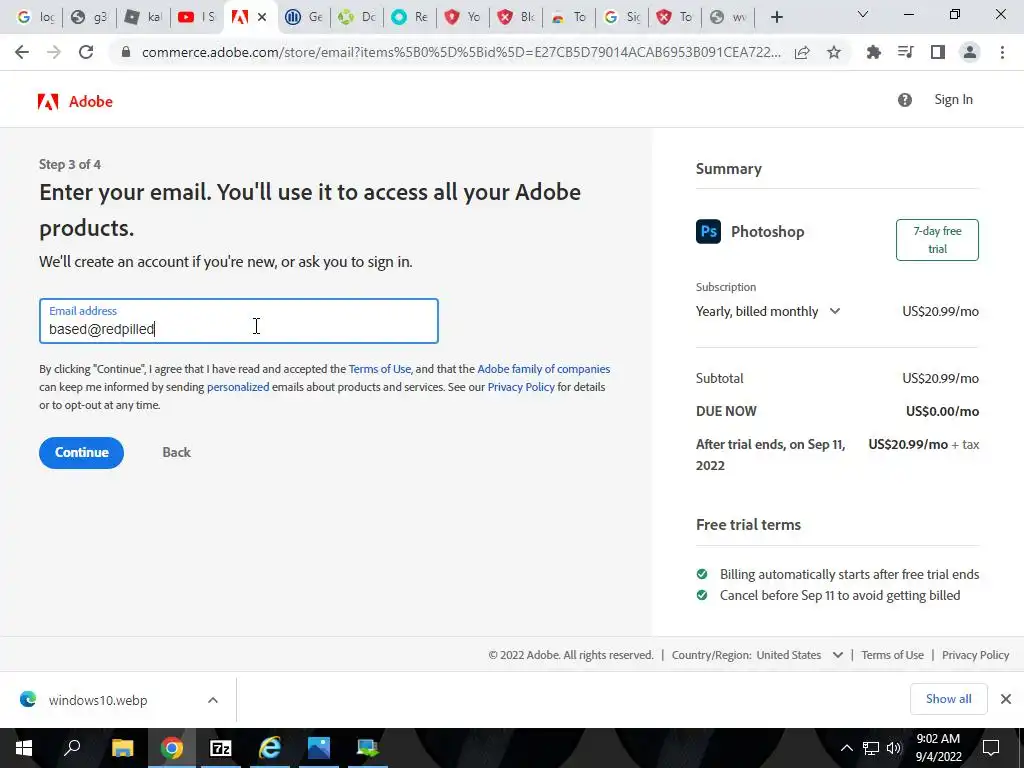The width and height of the screenshot is (1024, 768).
Task: Open File Explorer from taskbar
Action: tap(122, 748)
